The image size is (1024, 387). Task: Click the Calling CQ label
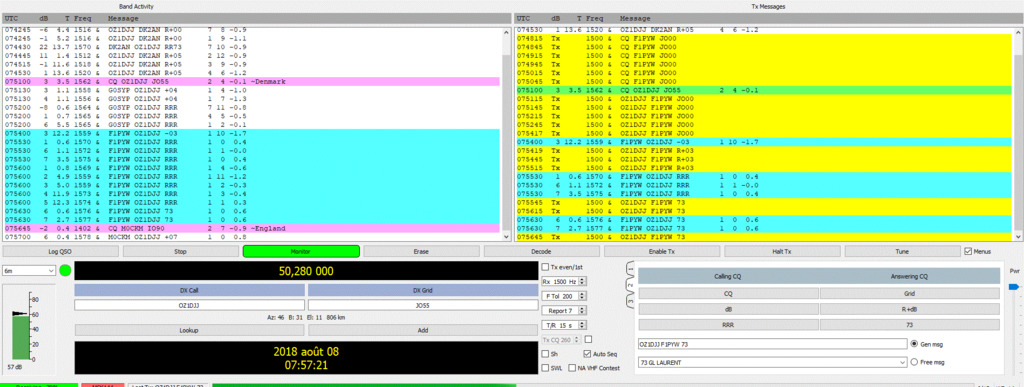pyautogui.click(x=727, y=276)
